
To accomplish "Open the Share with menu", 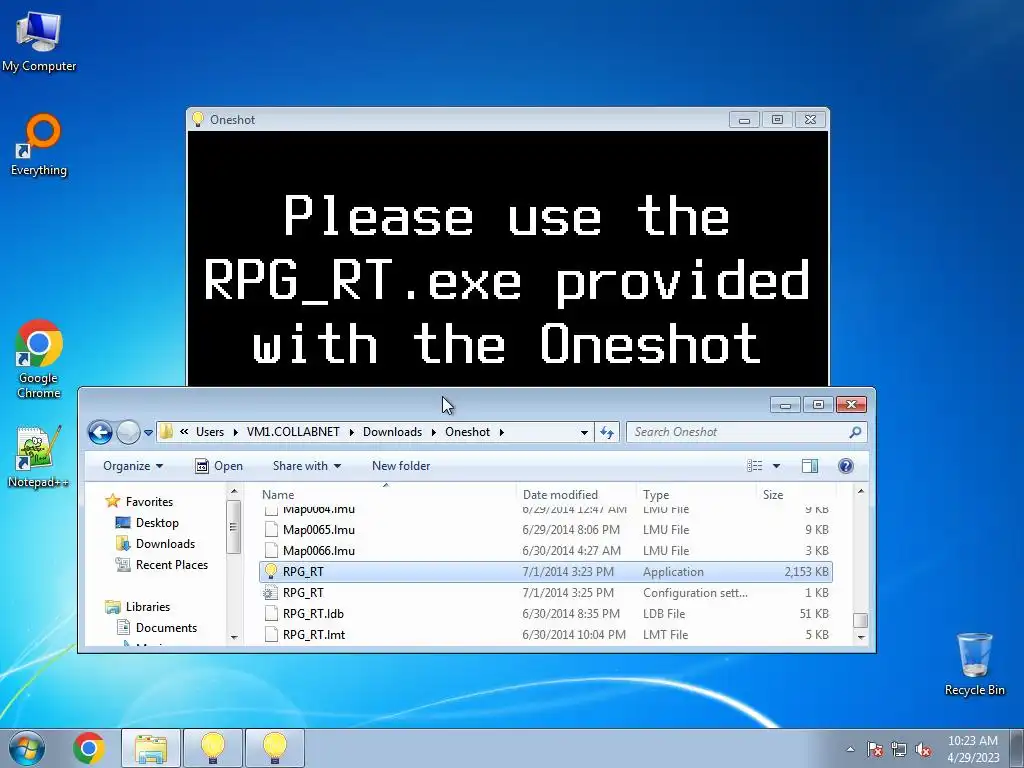I will click(x=306, y=466).
